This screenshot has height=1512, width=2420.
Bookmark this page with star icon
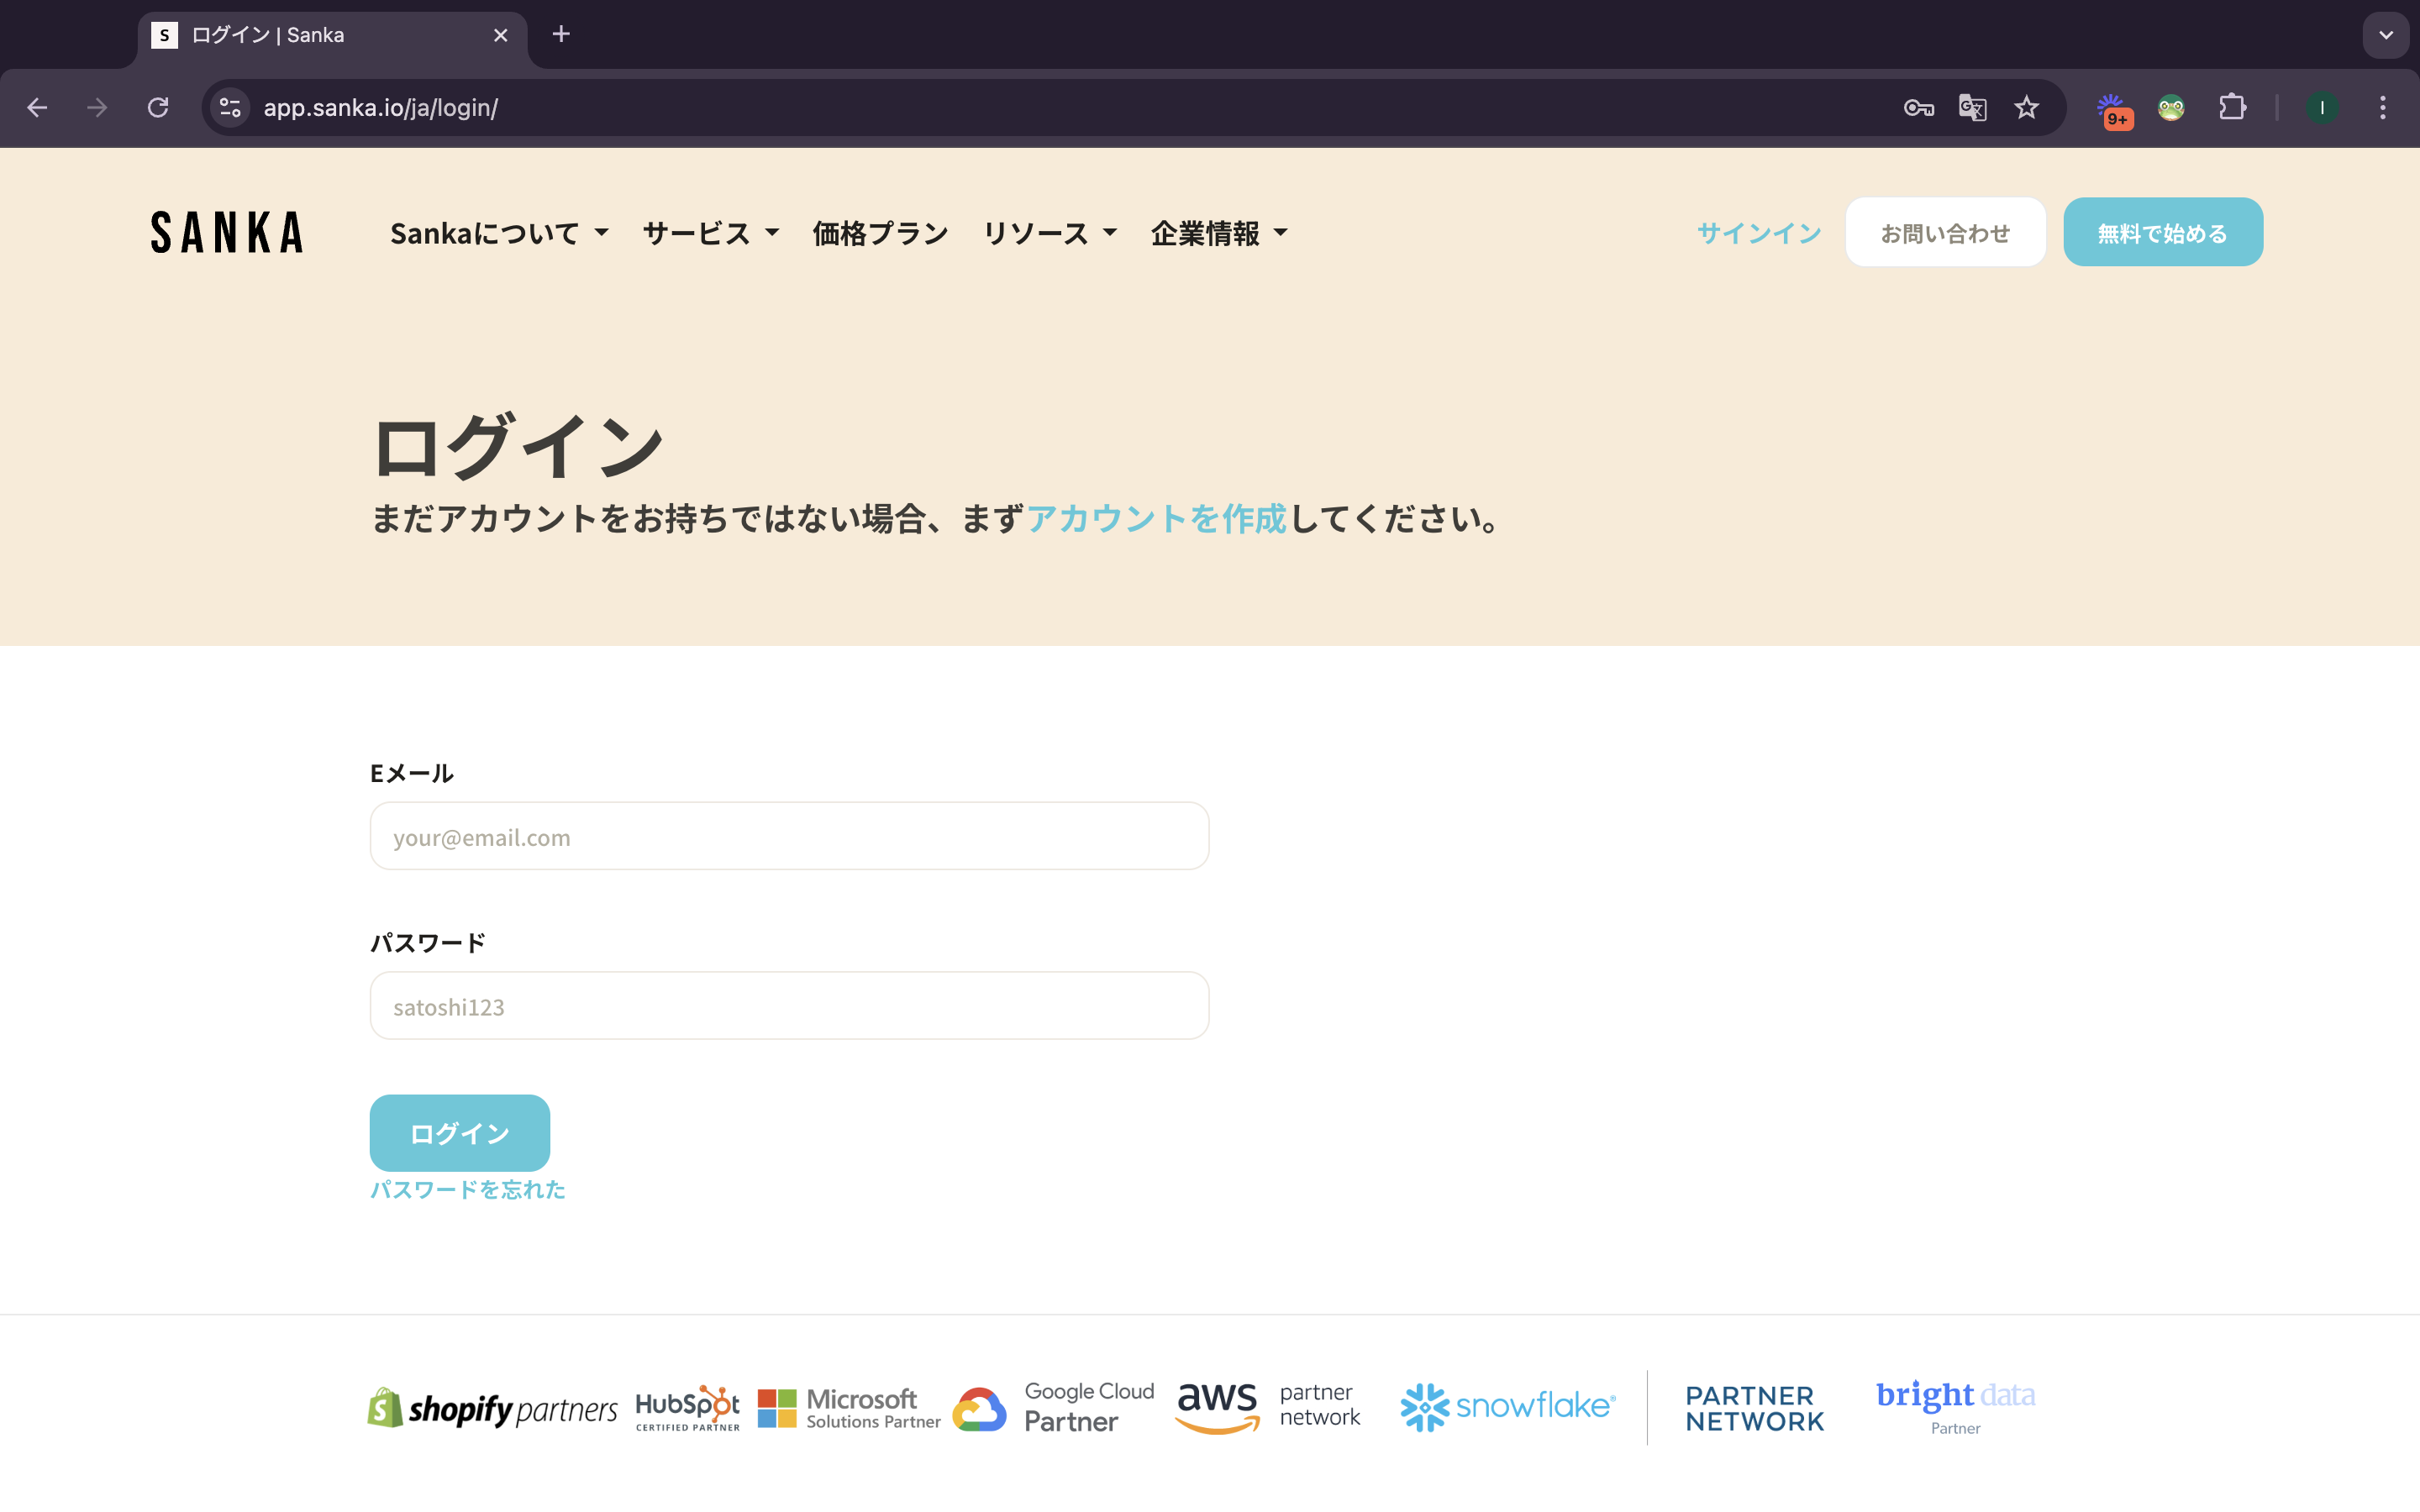pyautogui.click(x=2026, y=107)
